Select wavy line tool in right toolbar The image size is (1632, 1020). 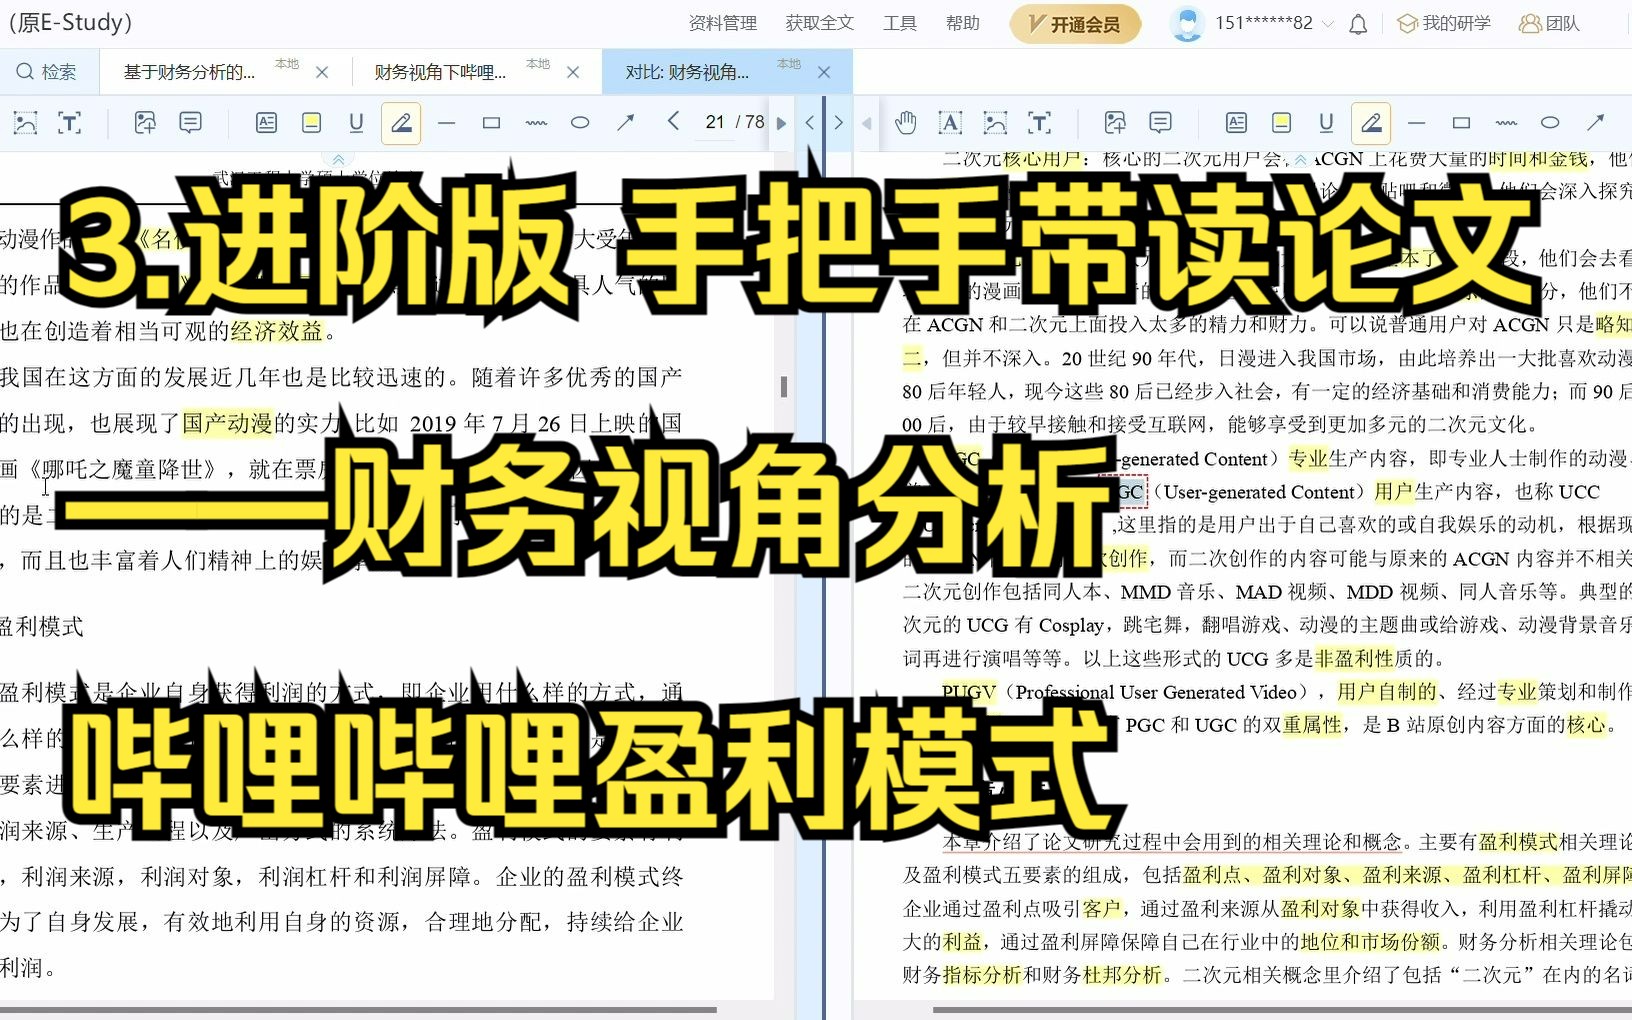click(1506, 123)
